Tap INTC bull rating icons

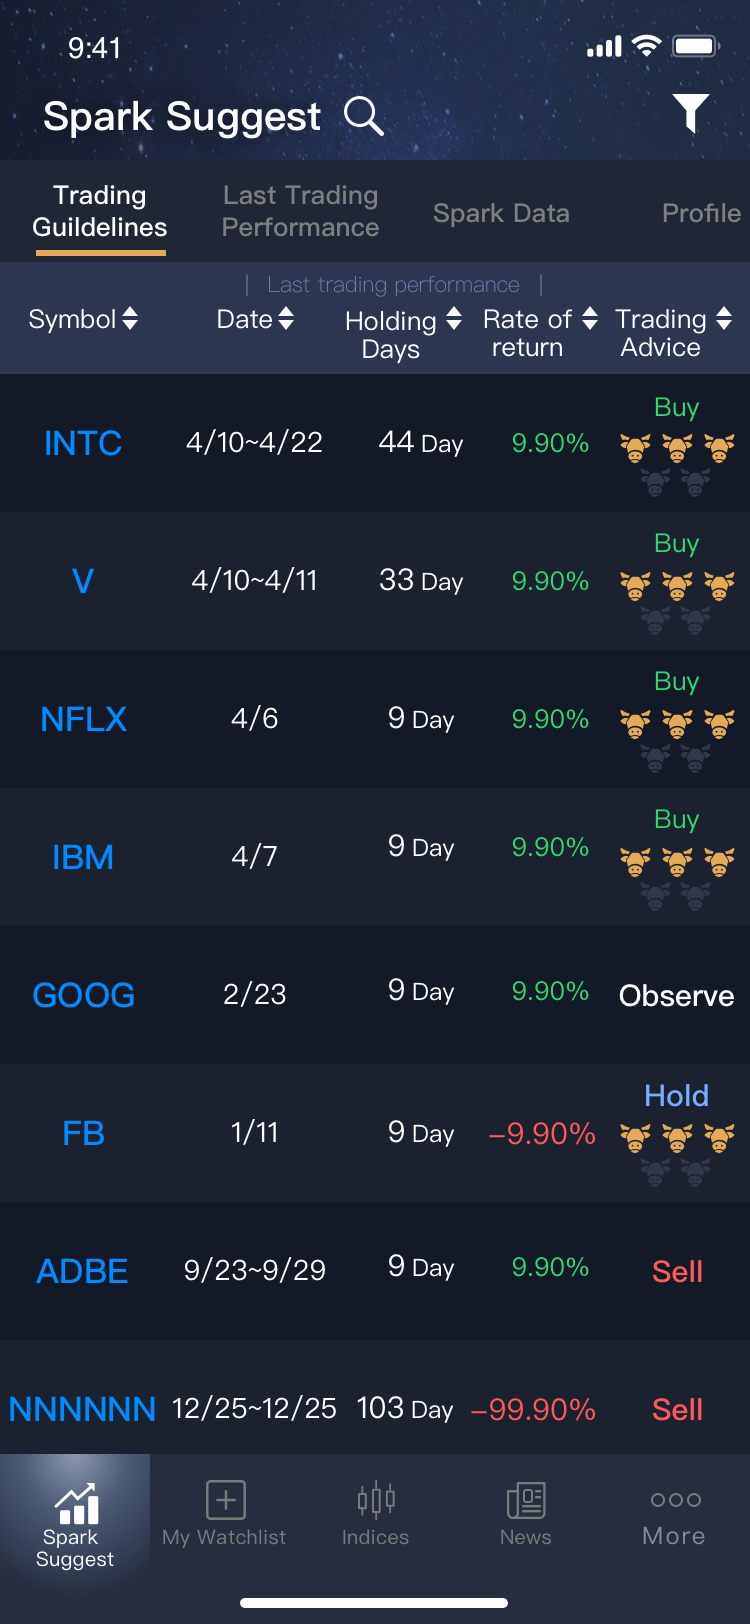[x=677, y=464]
